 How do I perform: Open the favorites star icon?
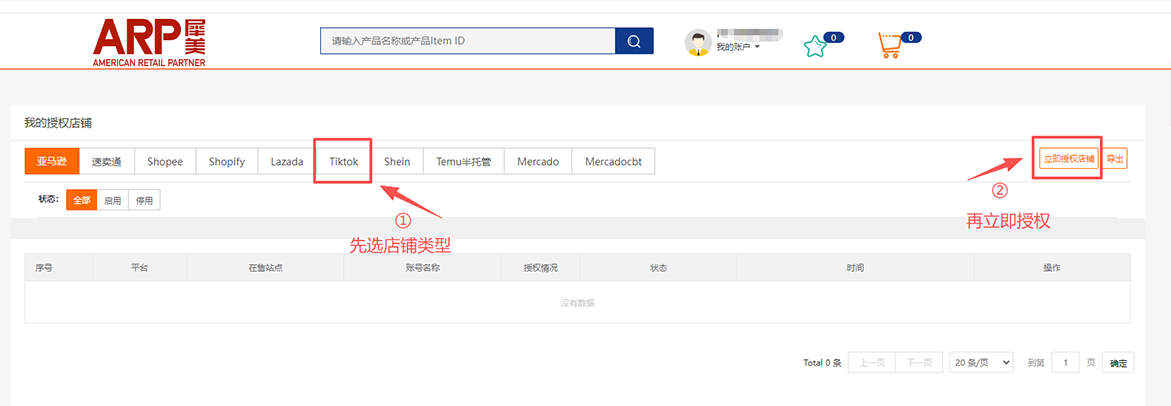(x=813, y=48)
